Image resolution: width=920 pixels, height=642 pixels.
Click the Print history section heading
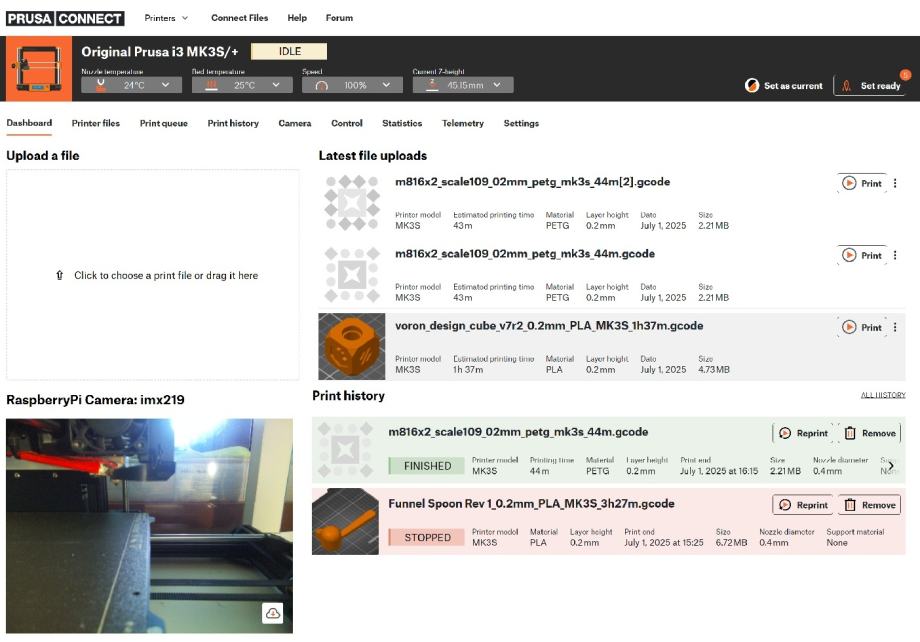click(x=349, y=396)
